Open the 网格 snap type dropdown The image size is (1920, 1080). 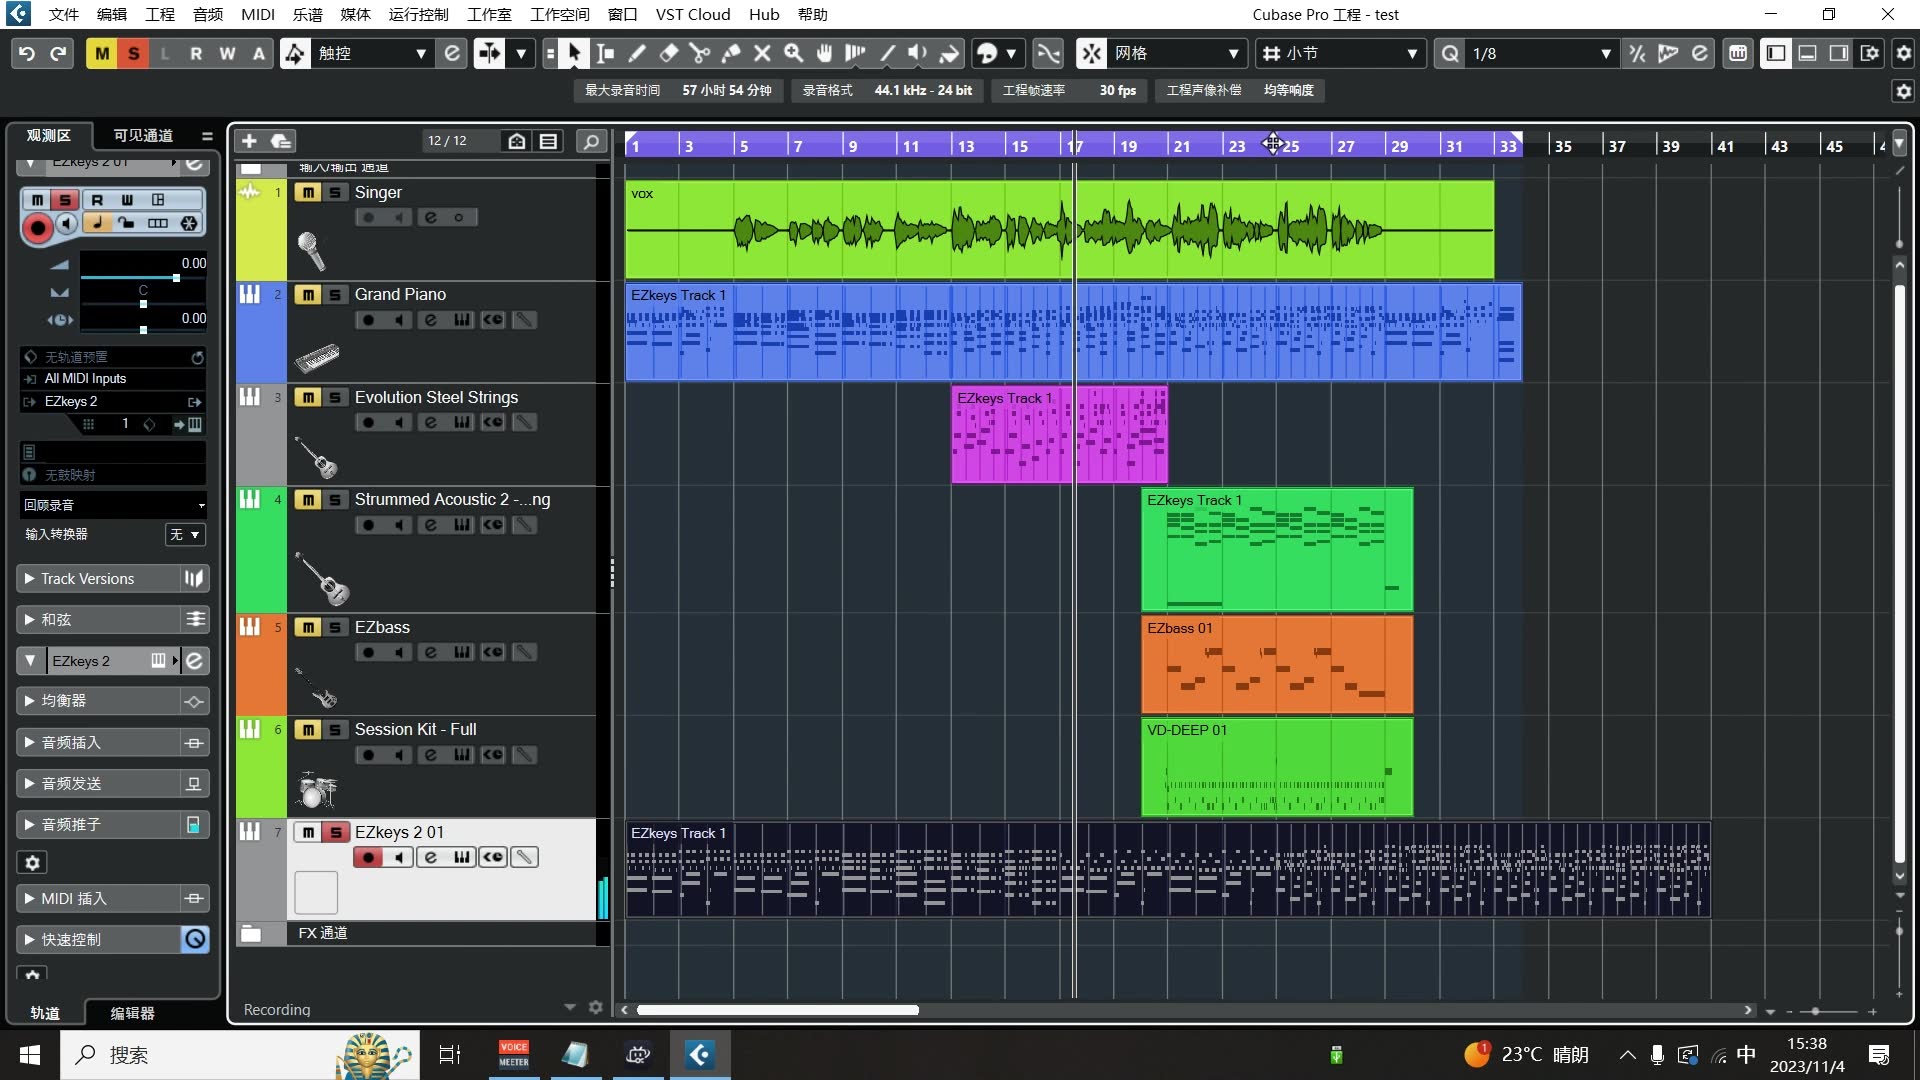1177,54
